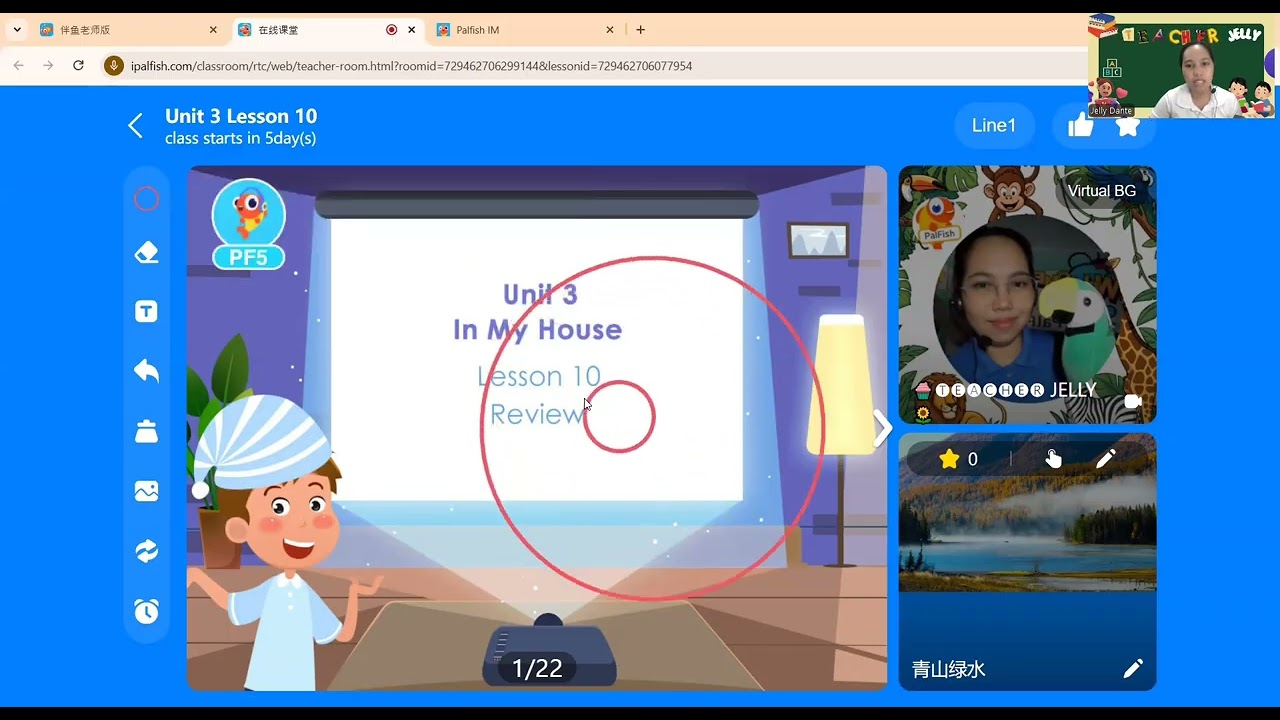Screen dimensions: 1280x720
Task: Advance to the next slide arrow
Action: 883,429
